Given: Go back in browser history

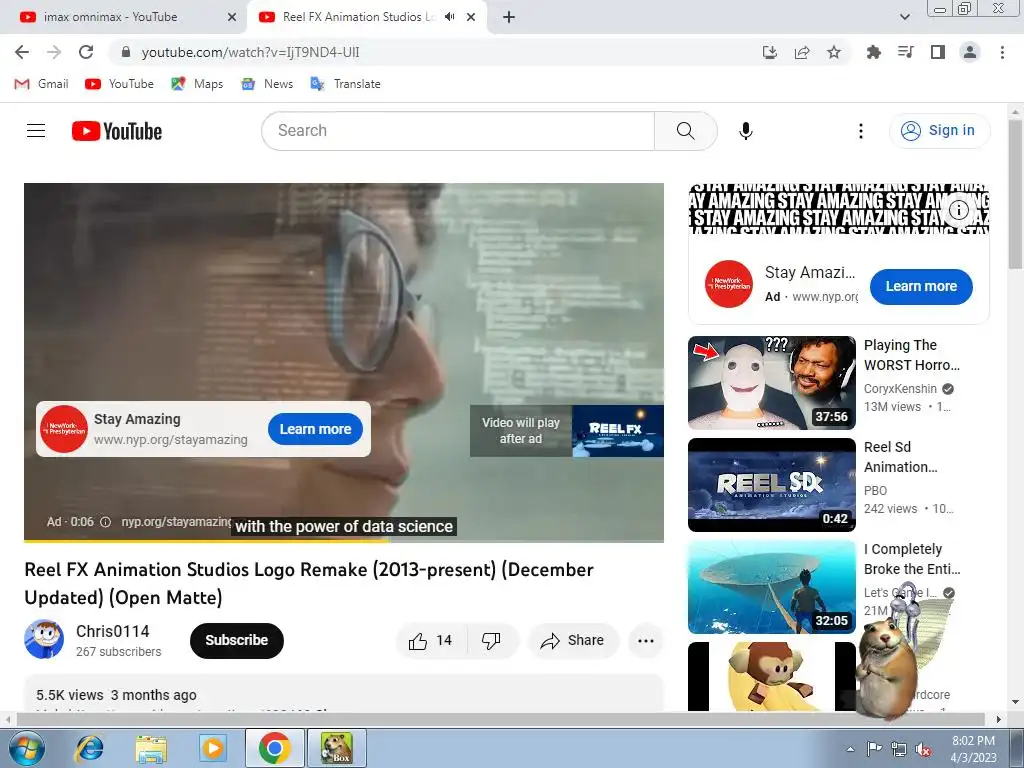Looking at the screenshot, I should point(22,52).
